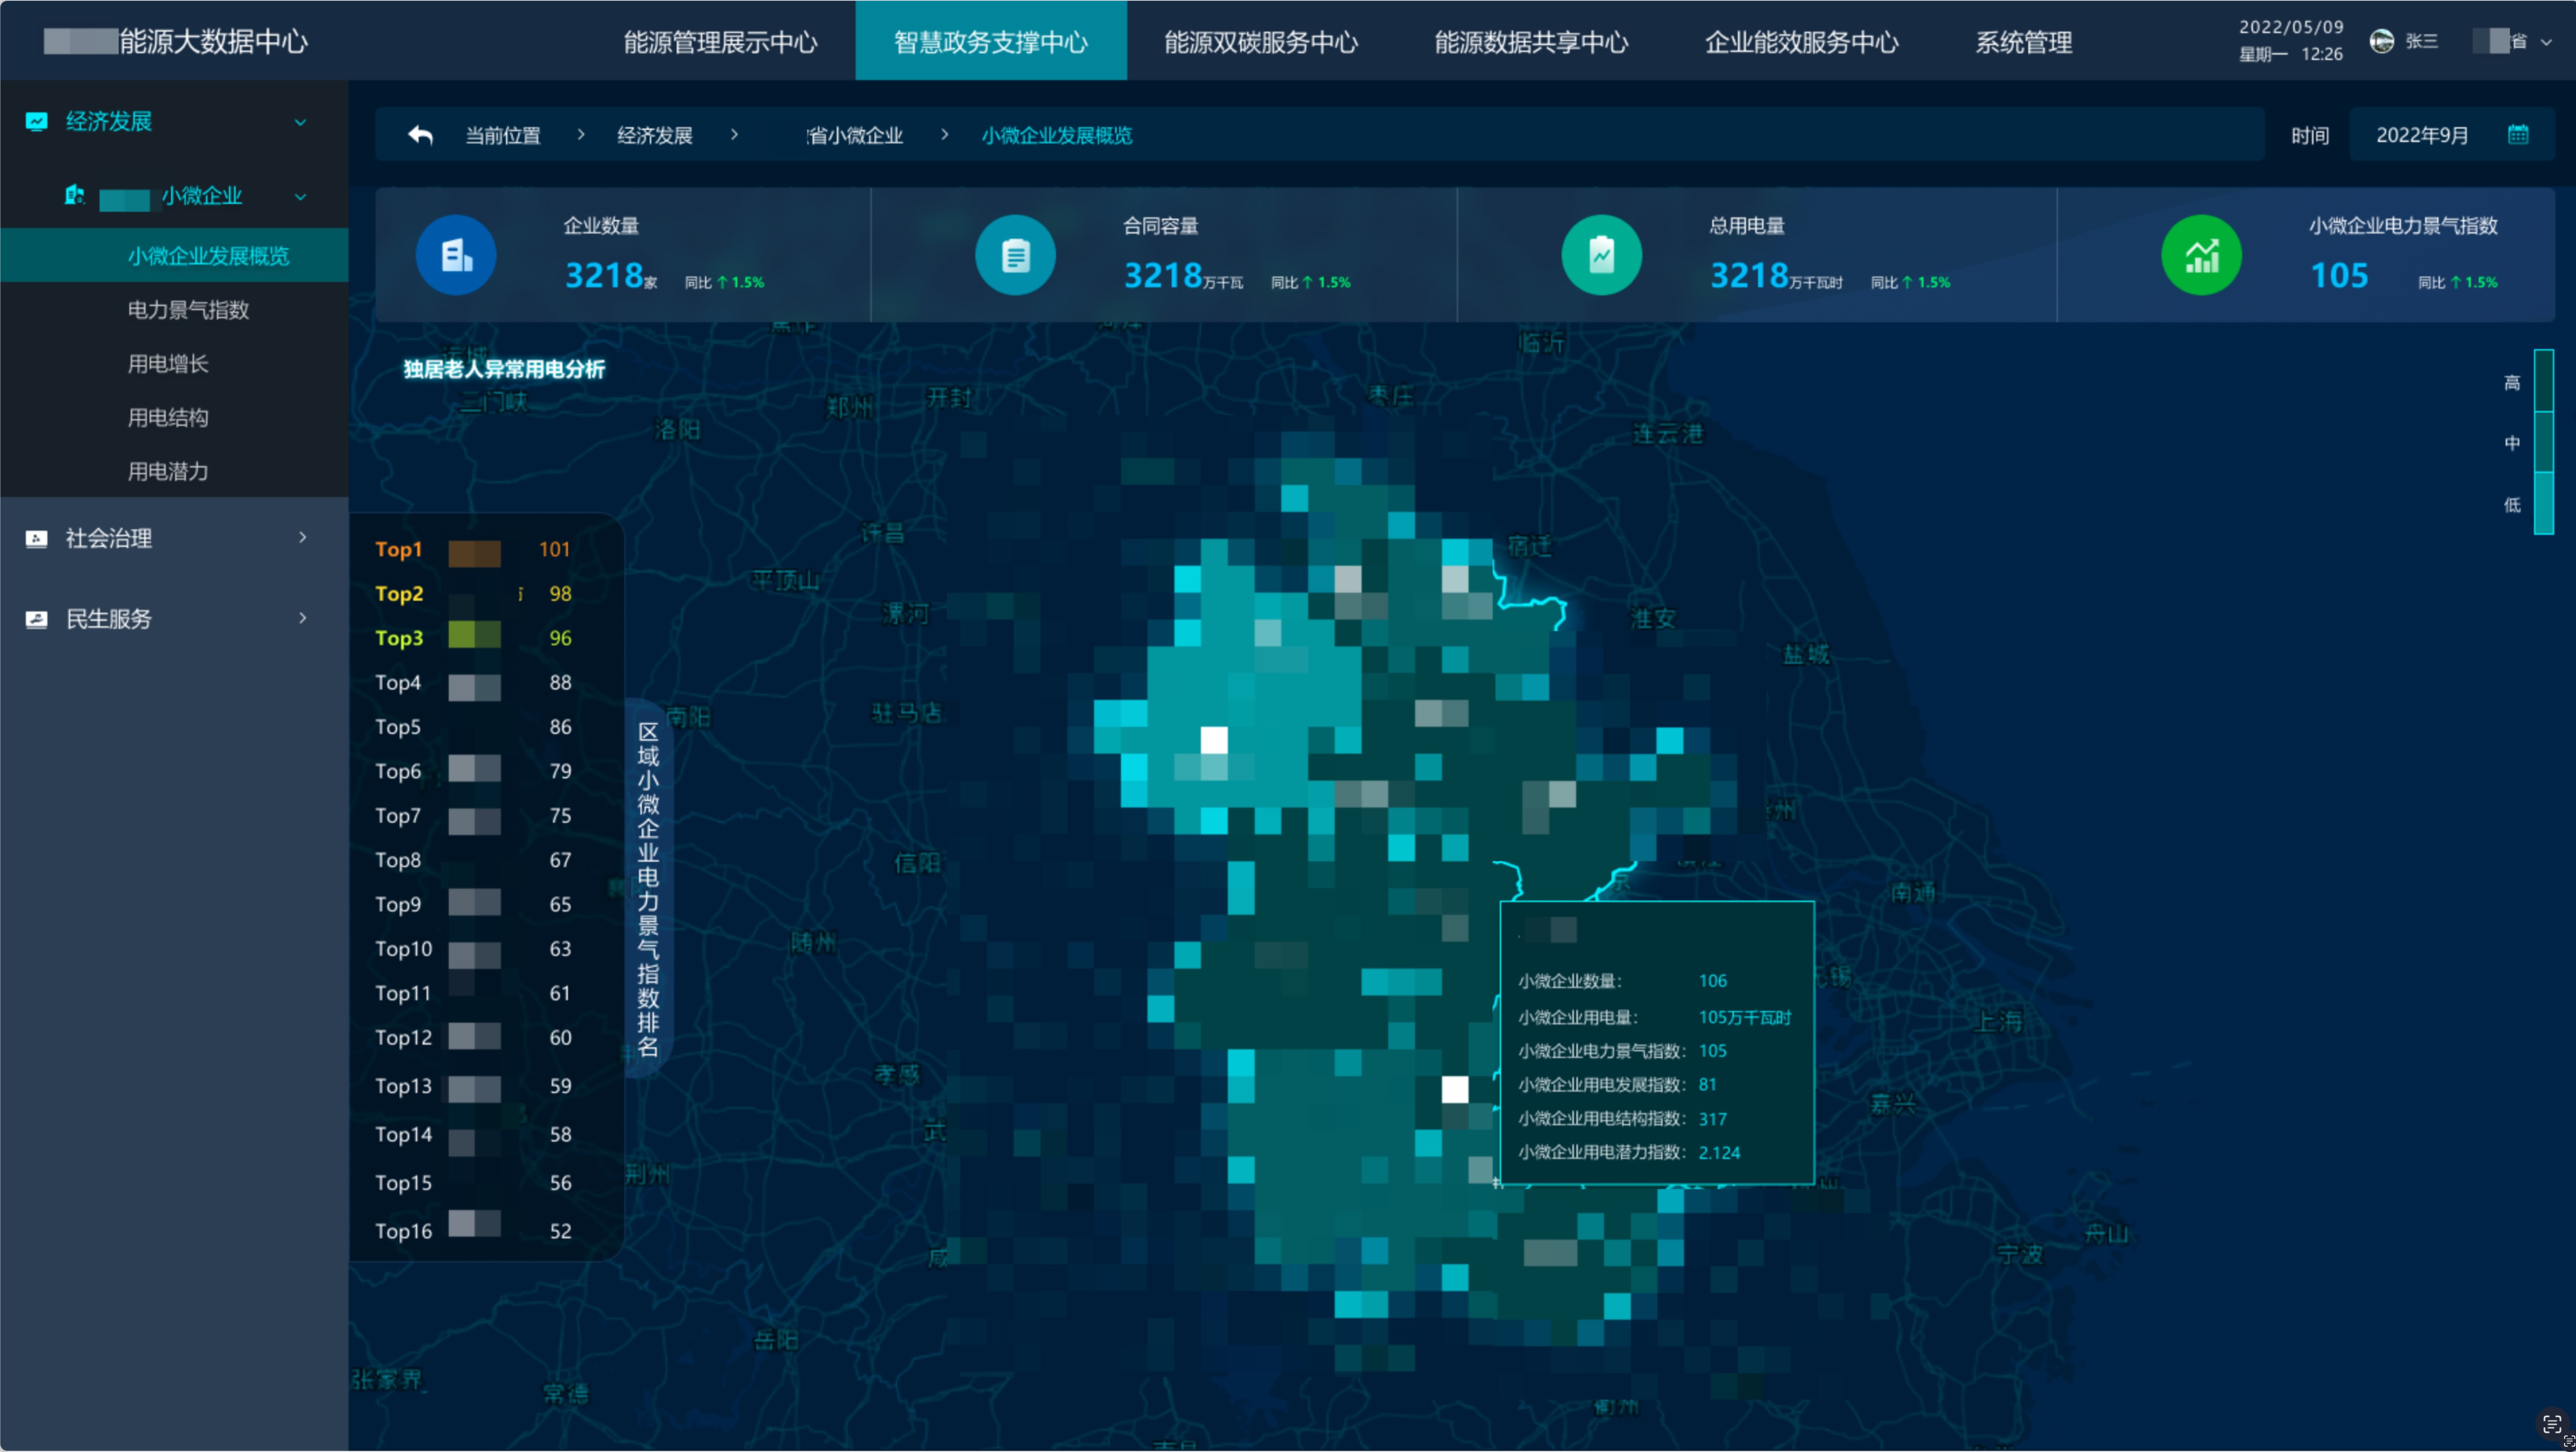The width and height of the screenshot is (2576, 1452).
Task: Click the back arrow in breadcrumb bar
Action: click(420, 135)
